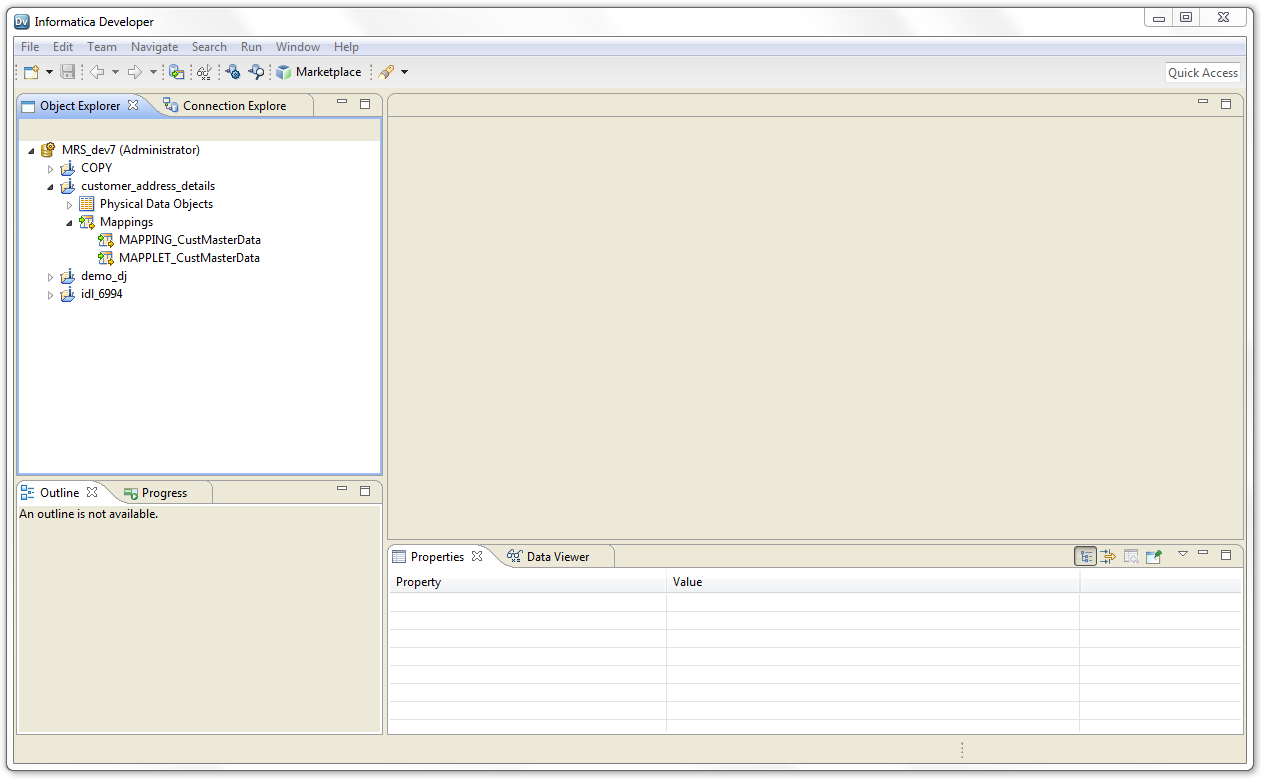Open the dropdown arrow next to New

[49, 72]
